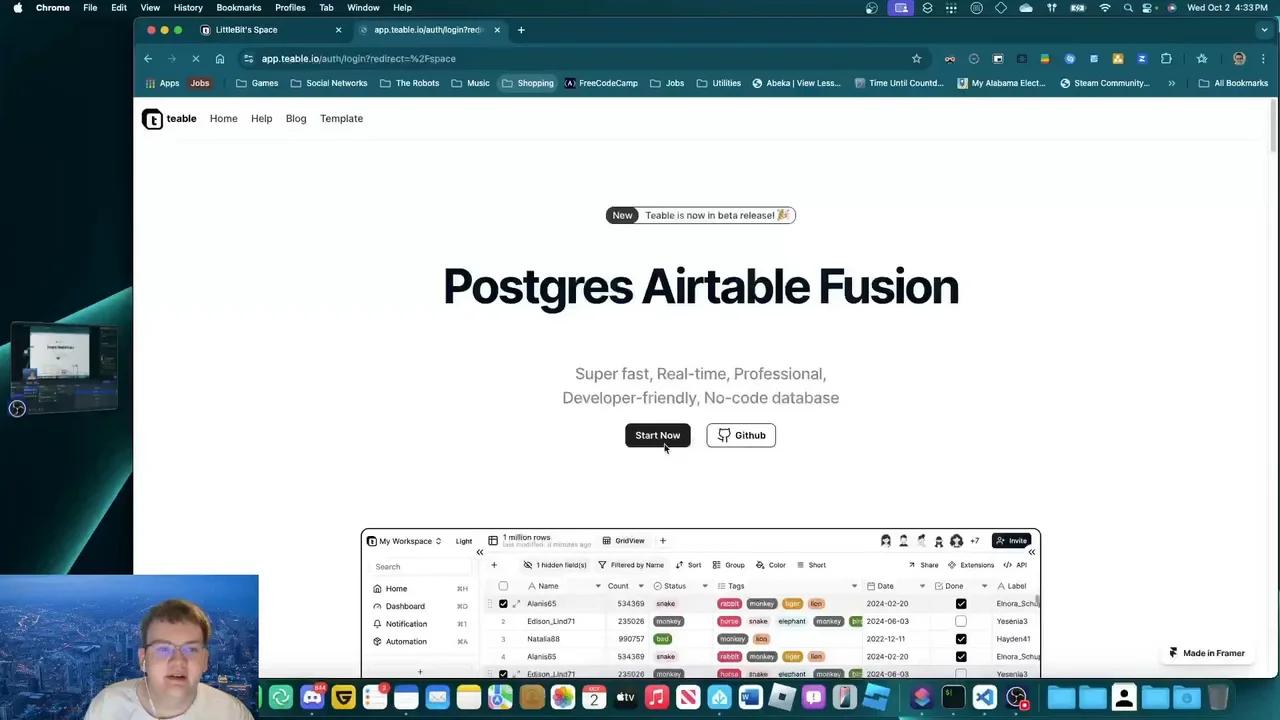Open Wi-Fi status in the menu bar
The width and height of the screenshot is (1280, 720).
(x=1104, y=8)
